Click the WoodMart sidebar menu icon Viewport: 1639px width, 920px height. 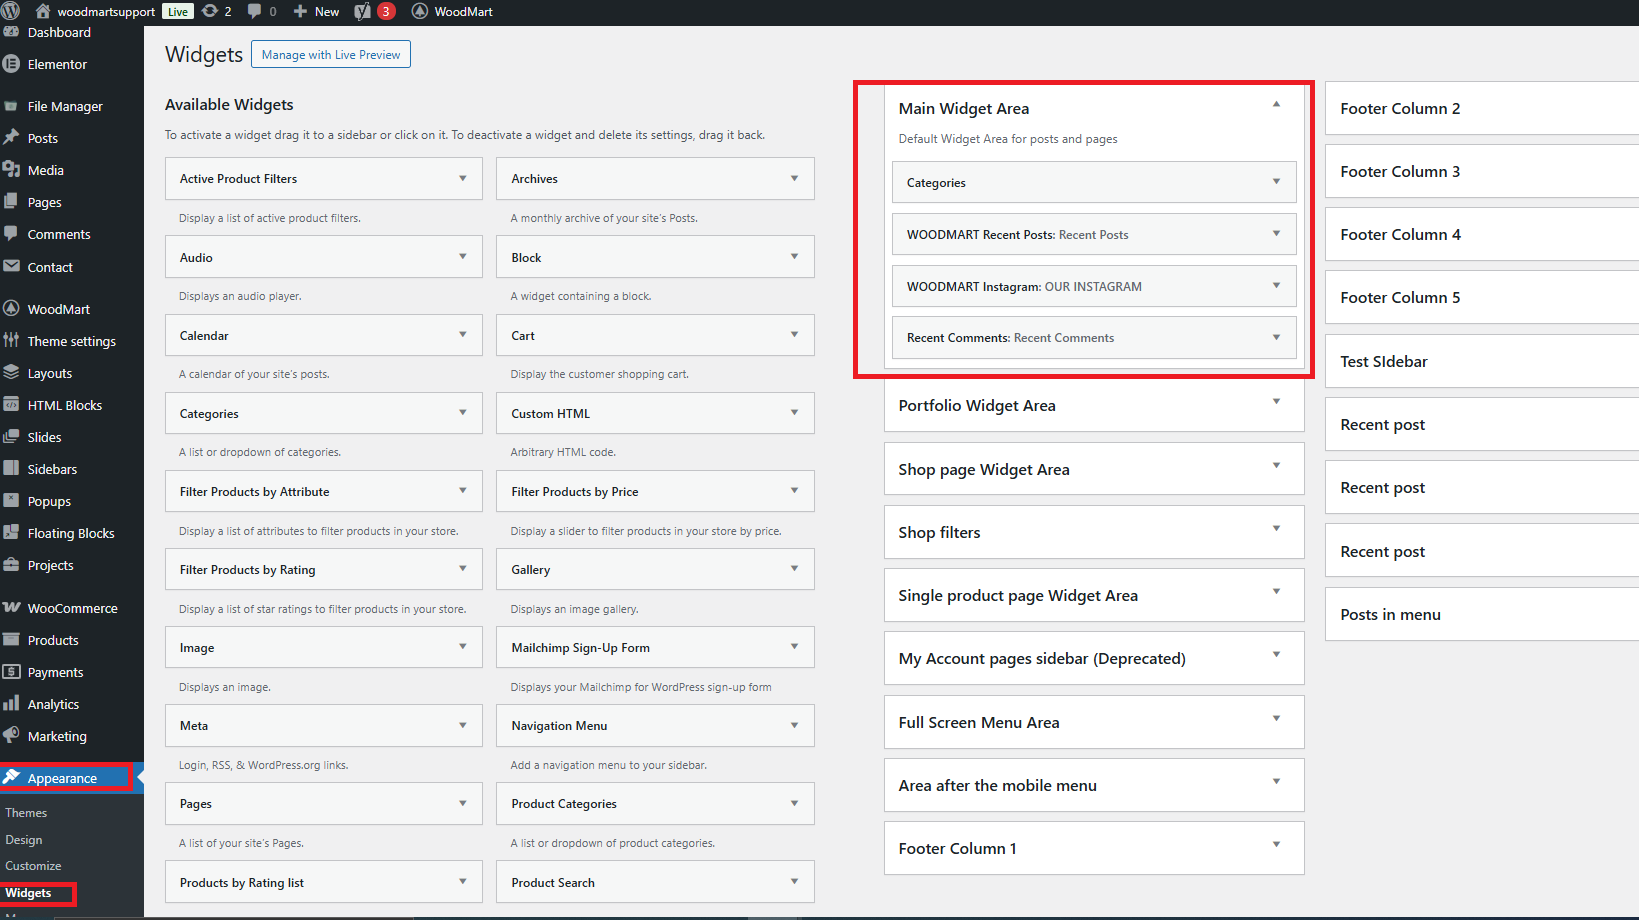pyautogui.click(x=11, y=309)
